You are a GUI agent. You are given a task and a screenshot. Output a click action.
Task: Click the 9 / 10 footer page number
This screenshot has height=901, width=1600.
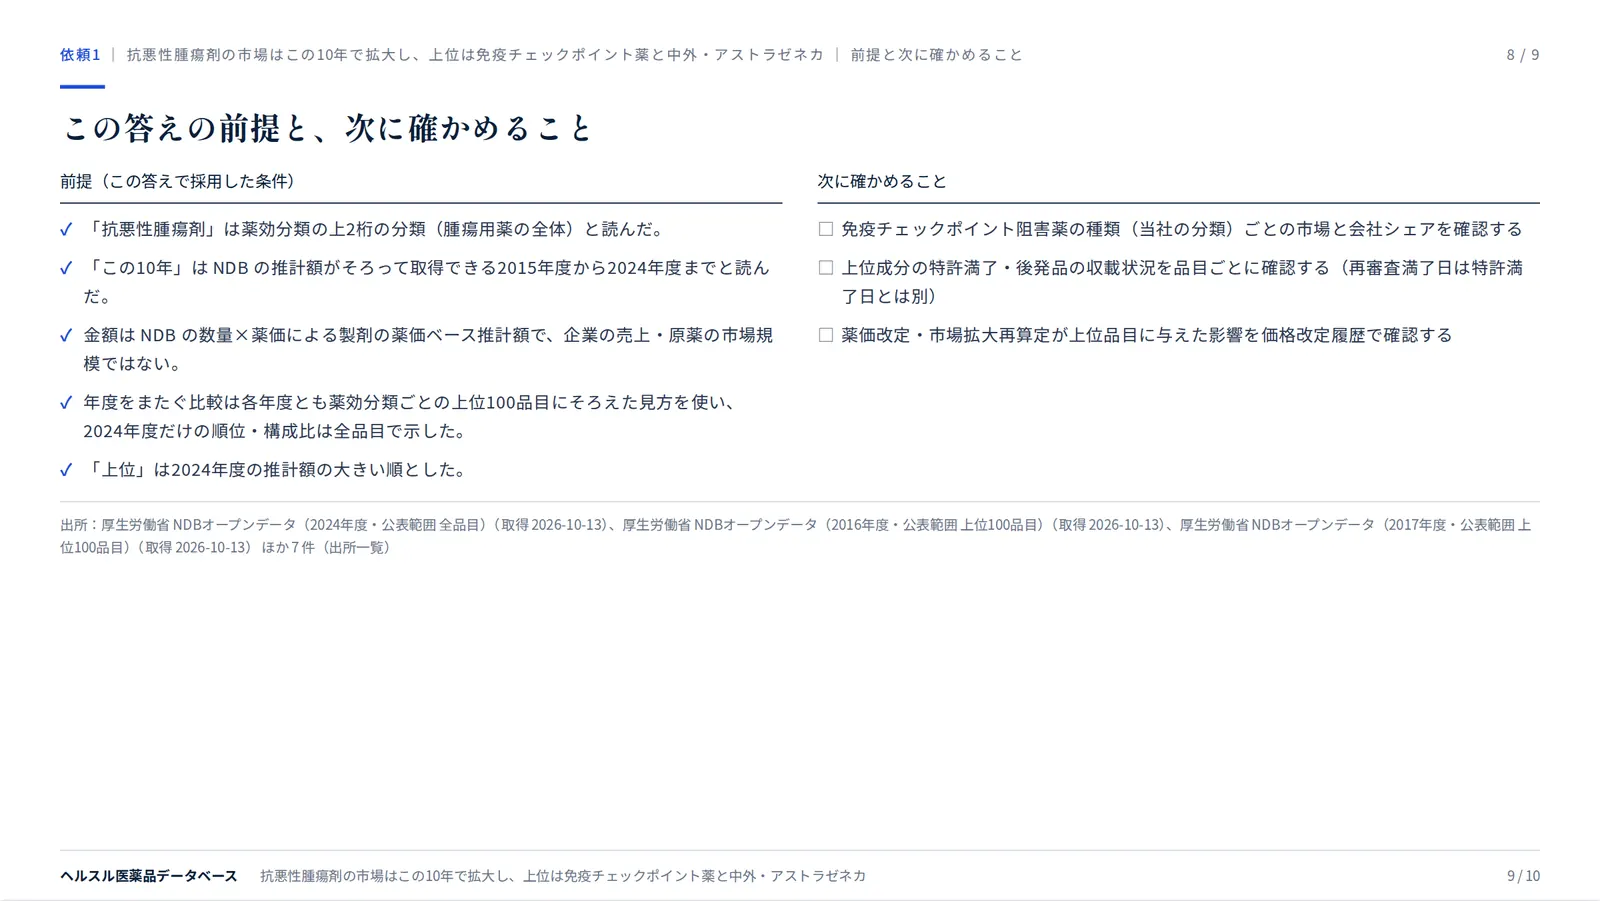(1523, 876)
